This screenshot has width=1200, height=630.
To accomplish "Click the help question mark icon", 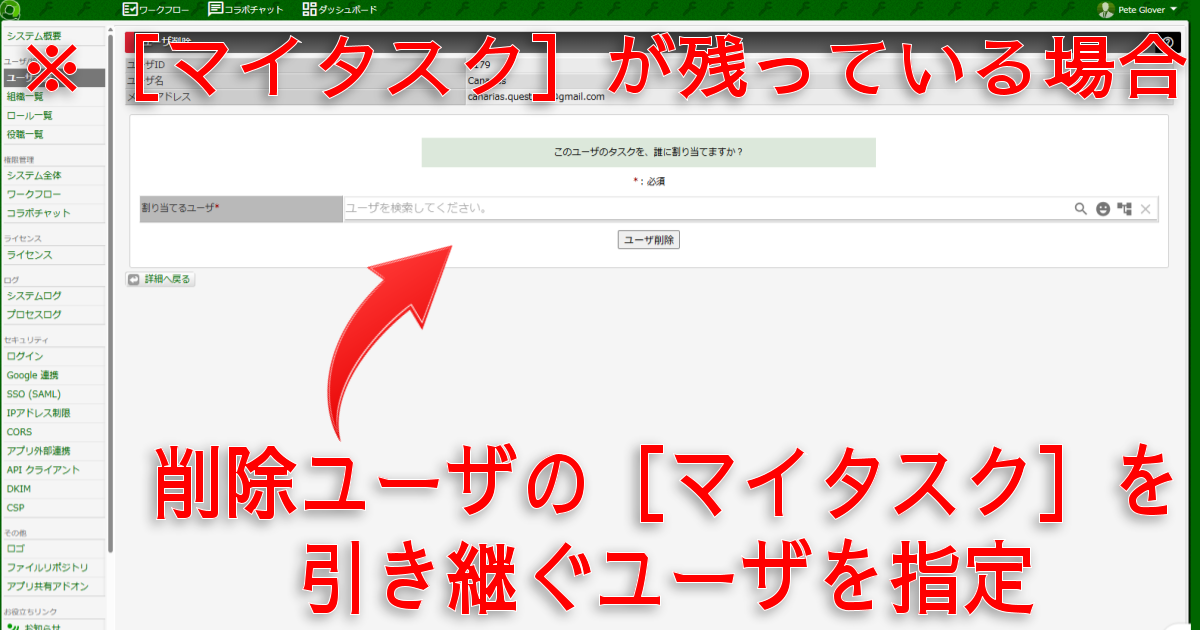I will 1167,43.
